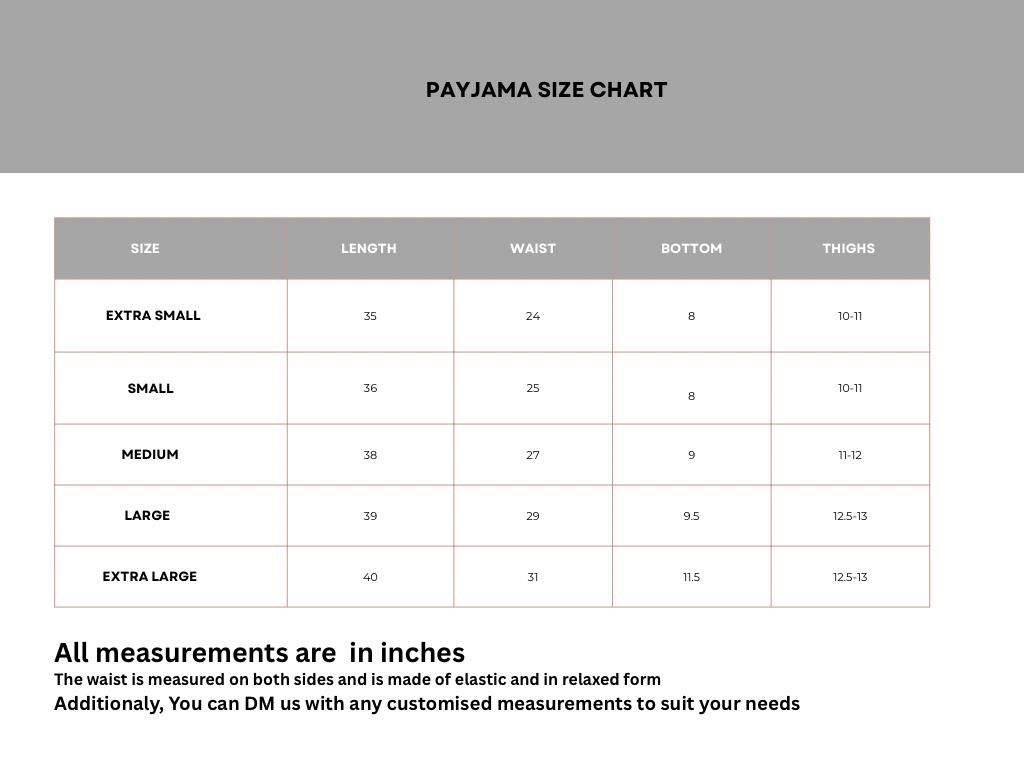Click the PAYJAMA SIZE CHART title
The image size is (1024, 768).
[x=546, y=90]
